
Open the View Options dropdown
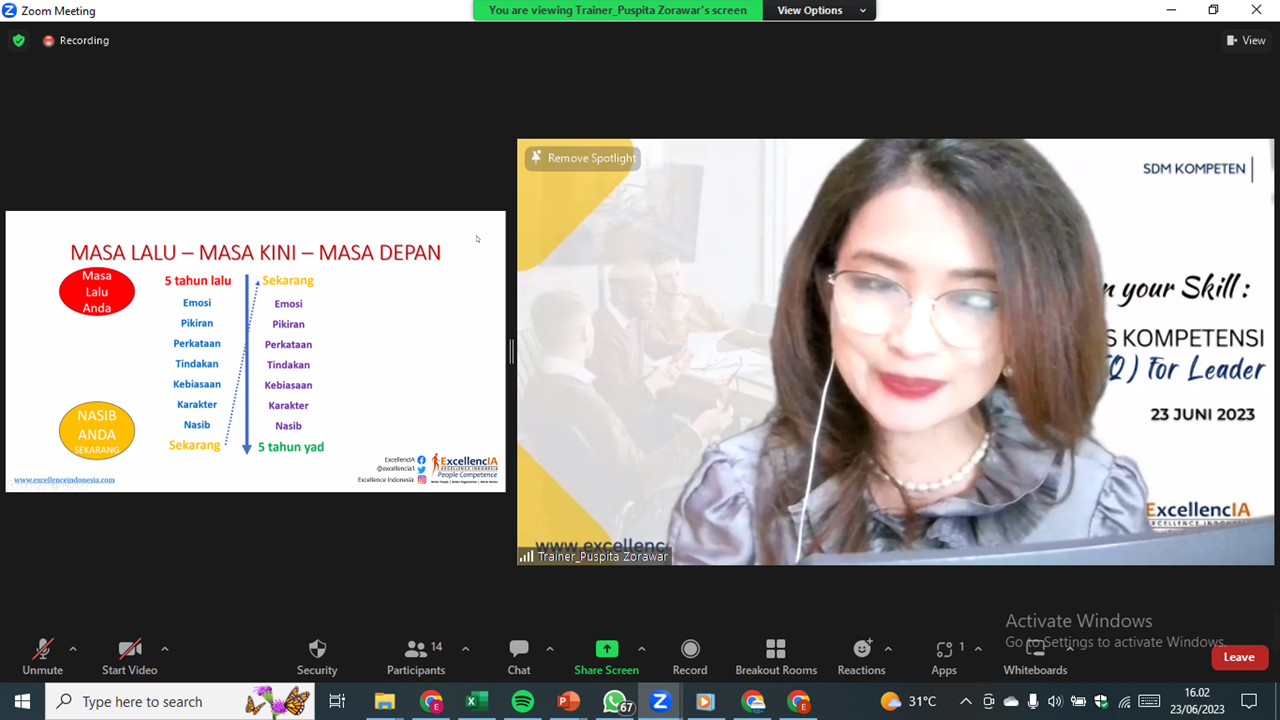pyautogui.click(x=819, y=10)
